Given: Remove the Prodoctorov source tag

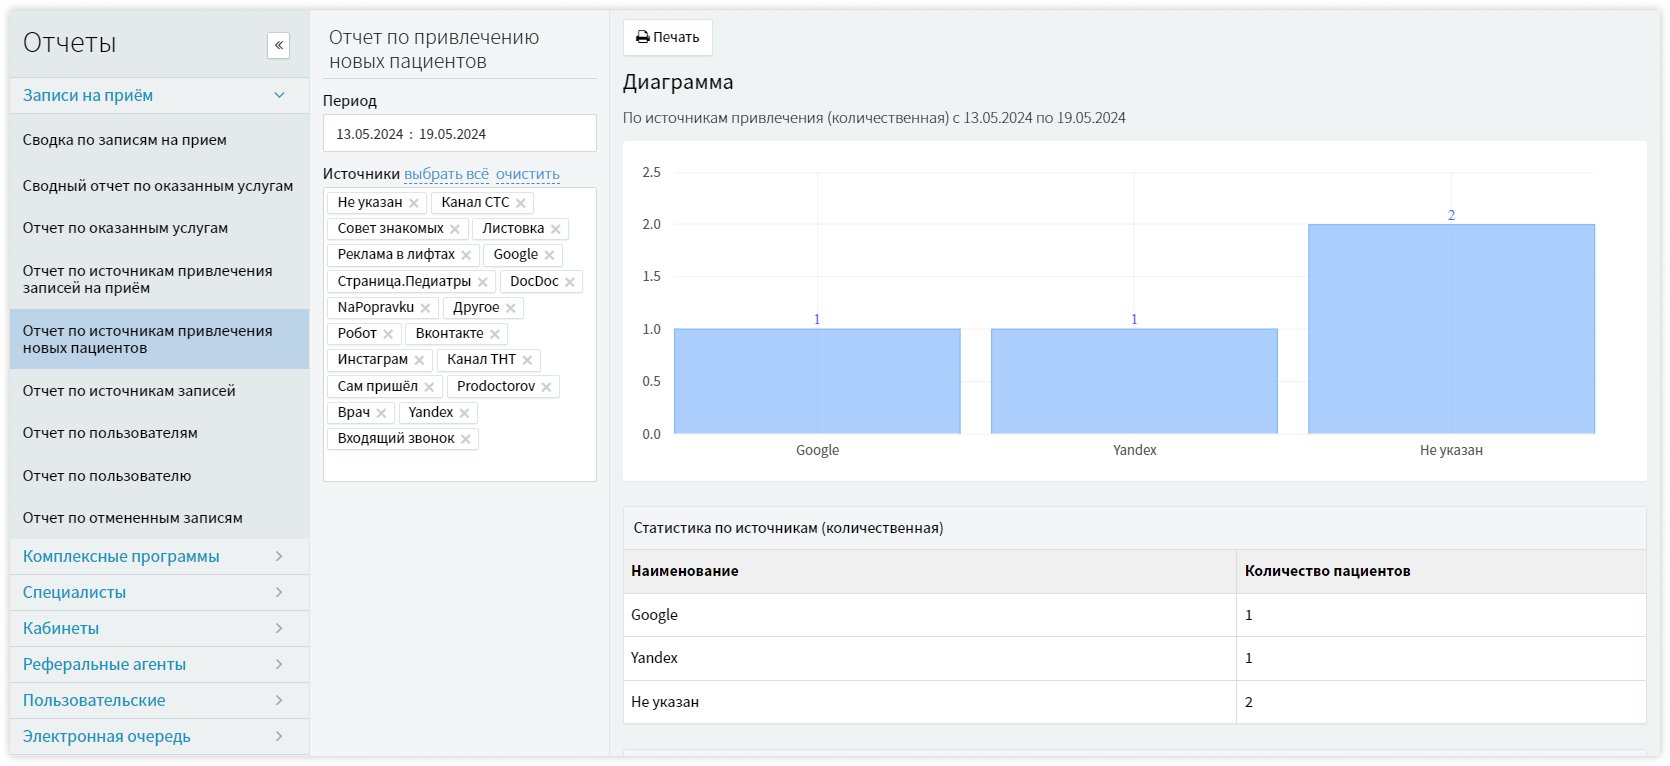Looking at the screenshot, I should tap(546, 387).
